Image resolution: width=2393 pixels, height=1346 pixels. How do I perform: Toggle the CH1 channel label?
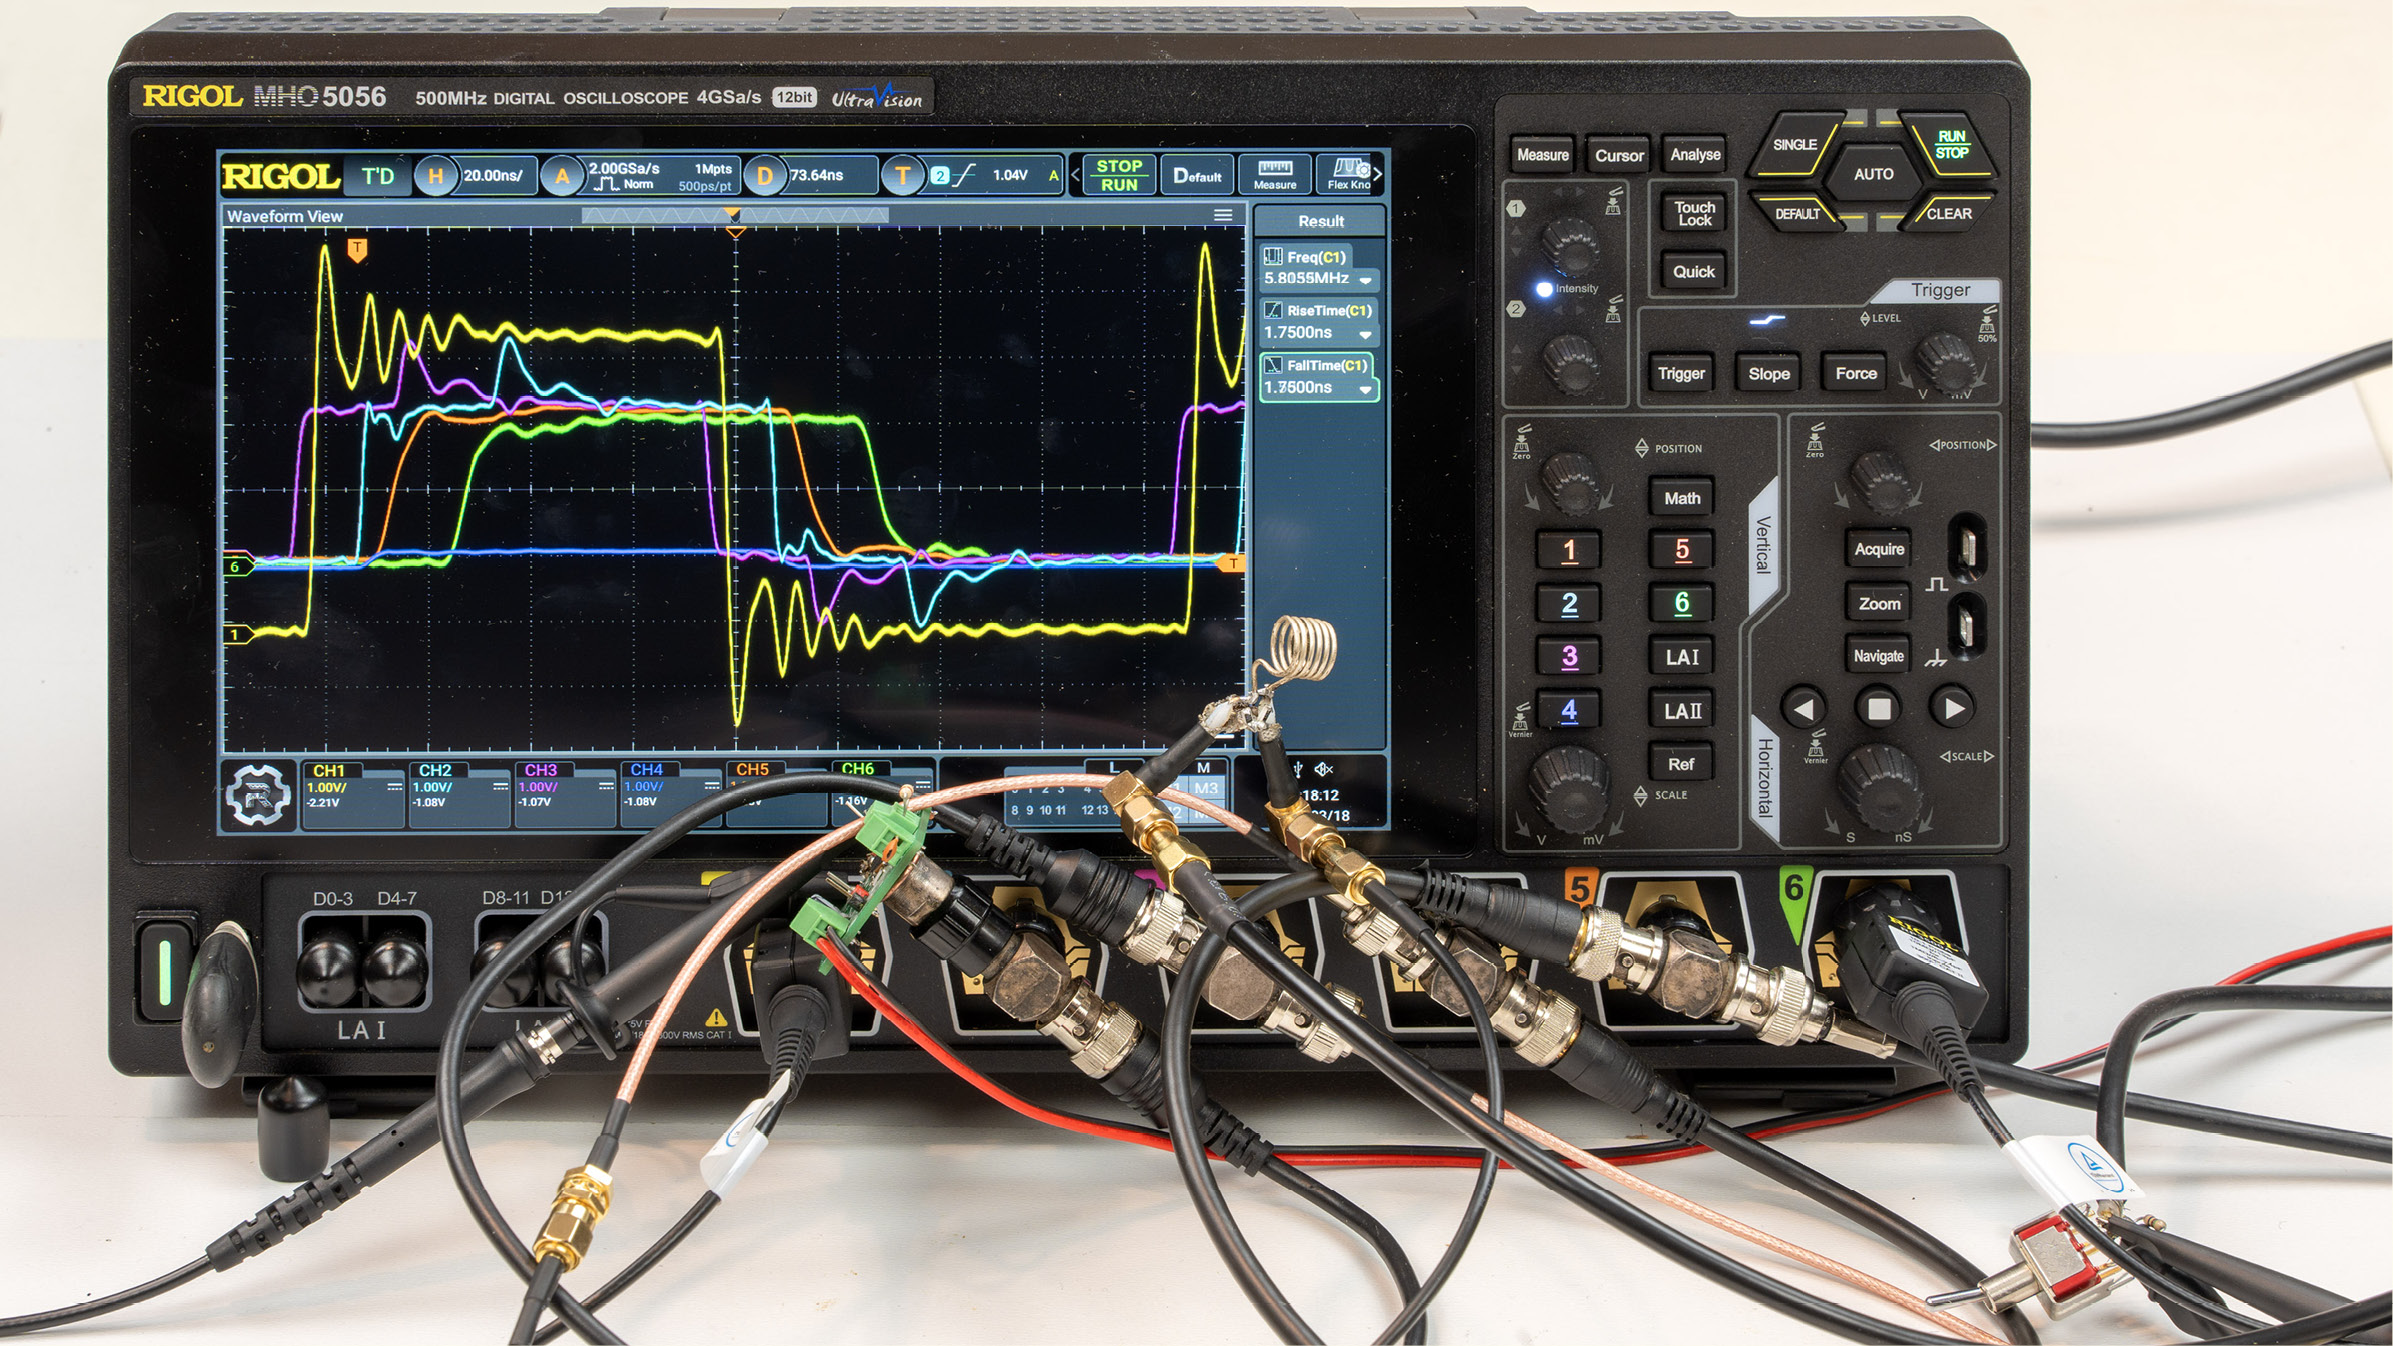[x=329, y=770]
